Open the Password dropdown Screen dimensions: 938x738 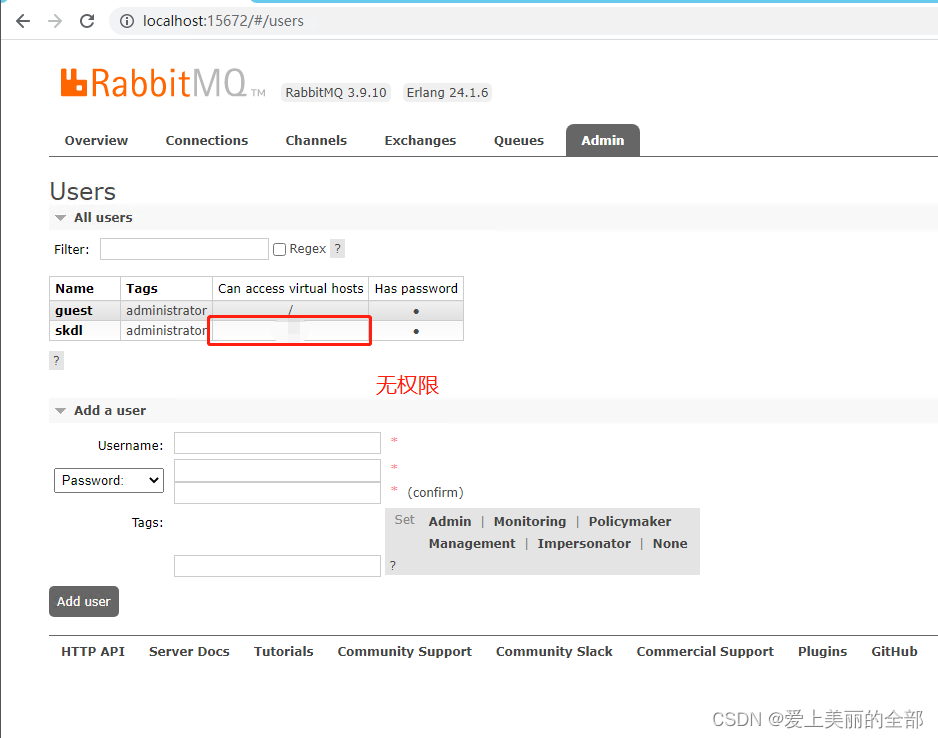pos(108,480)
